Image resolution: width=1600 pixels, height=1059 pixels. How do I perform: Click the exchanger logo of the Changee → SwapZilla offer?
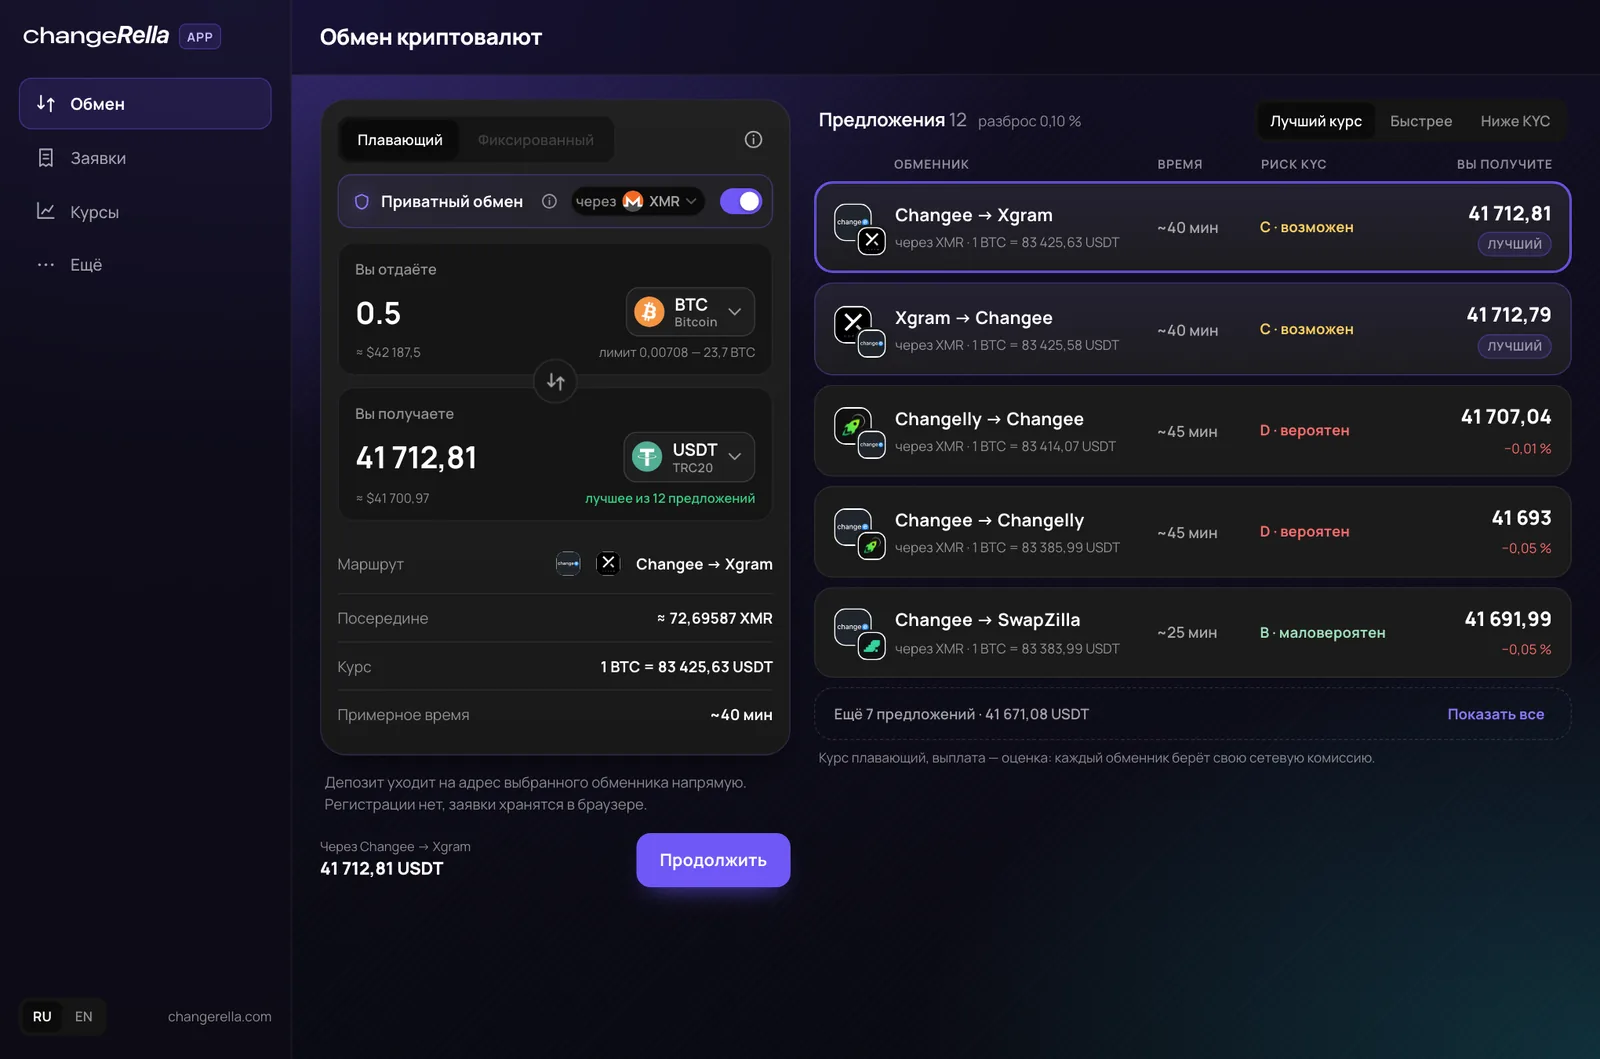pyautogui.click(x=860, y=634)
